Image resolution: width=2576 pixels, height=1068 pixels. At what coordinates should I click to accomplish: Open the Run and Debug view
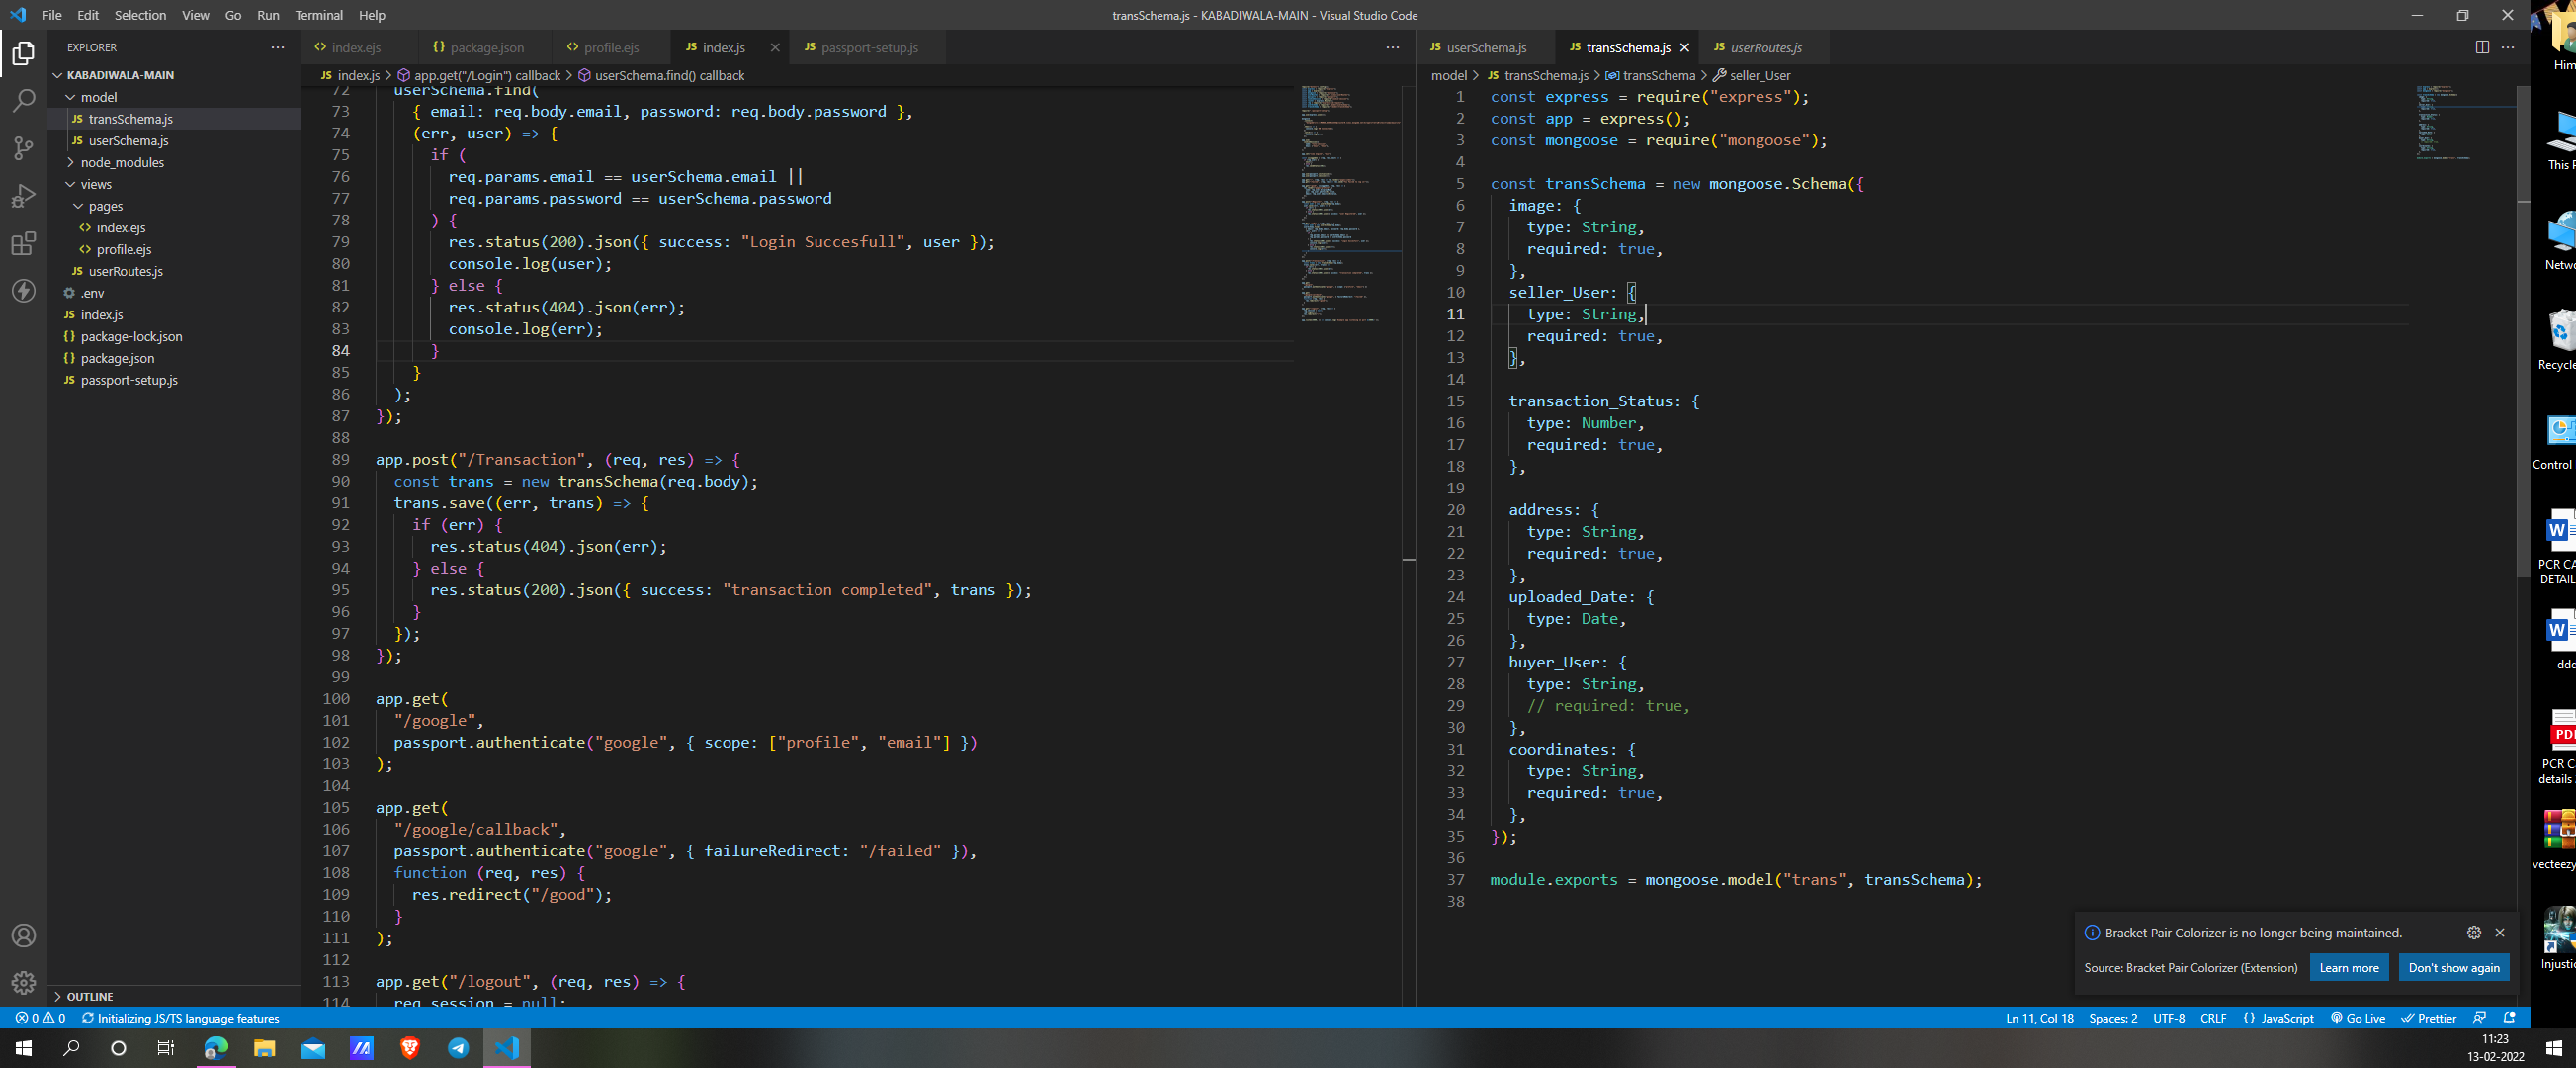tap(23, 196)
